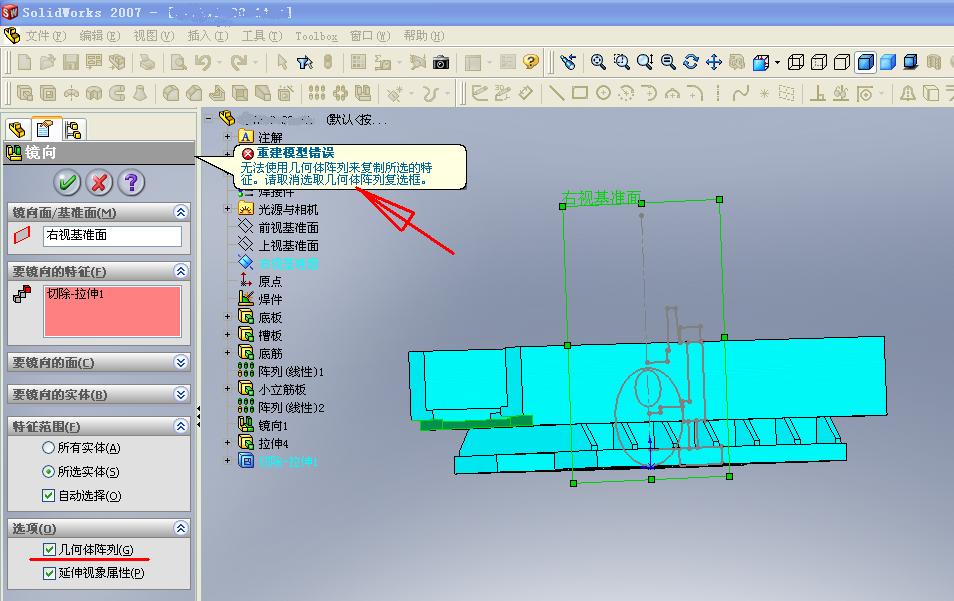Click 切除-拉伸1 in features to mirror box

pyautogui.click(x=75, y=294)
